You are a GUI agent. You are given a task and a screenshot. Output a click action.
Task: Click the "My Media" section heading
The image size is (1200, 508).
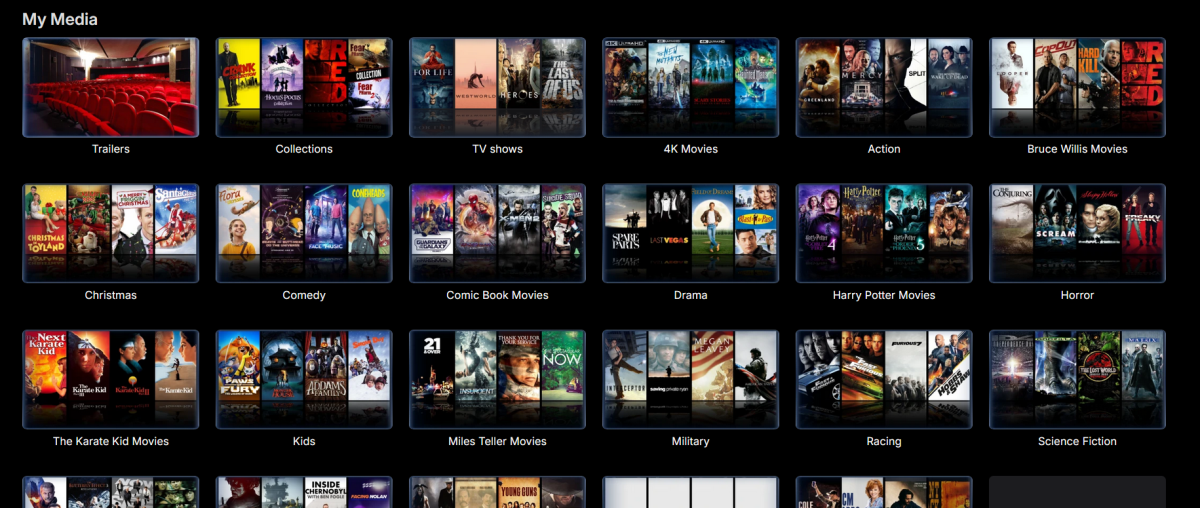60,19
